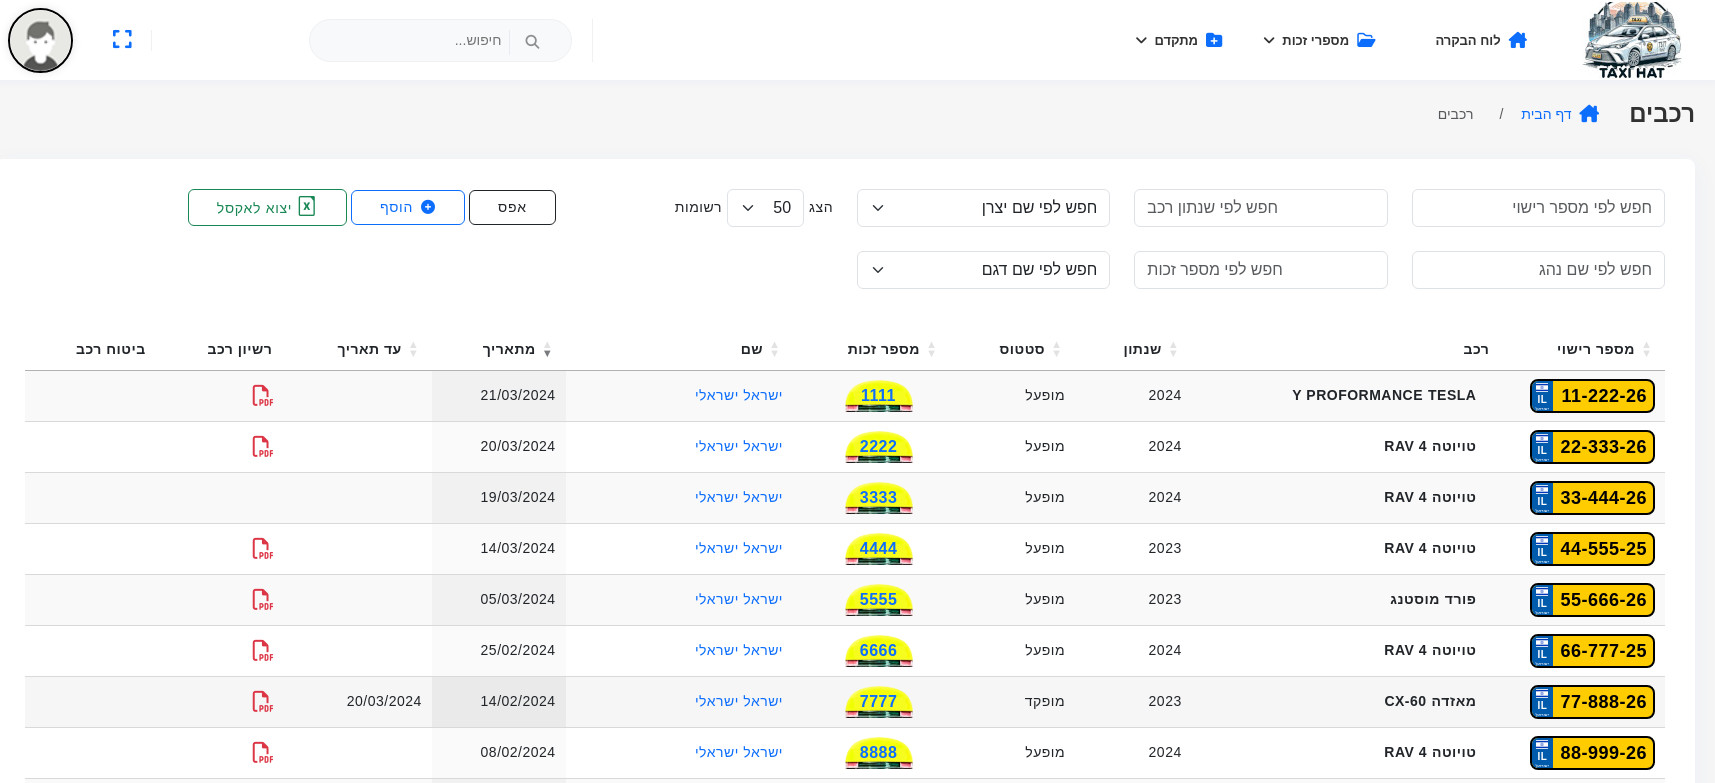This screenshot has height=783, width=1715.
Task: Click the search magnifier icon
Action: tap(532, 41)
